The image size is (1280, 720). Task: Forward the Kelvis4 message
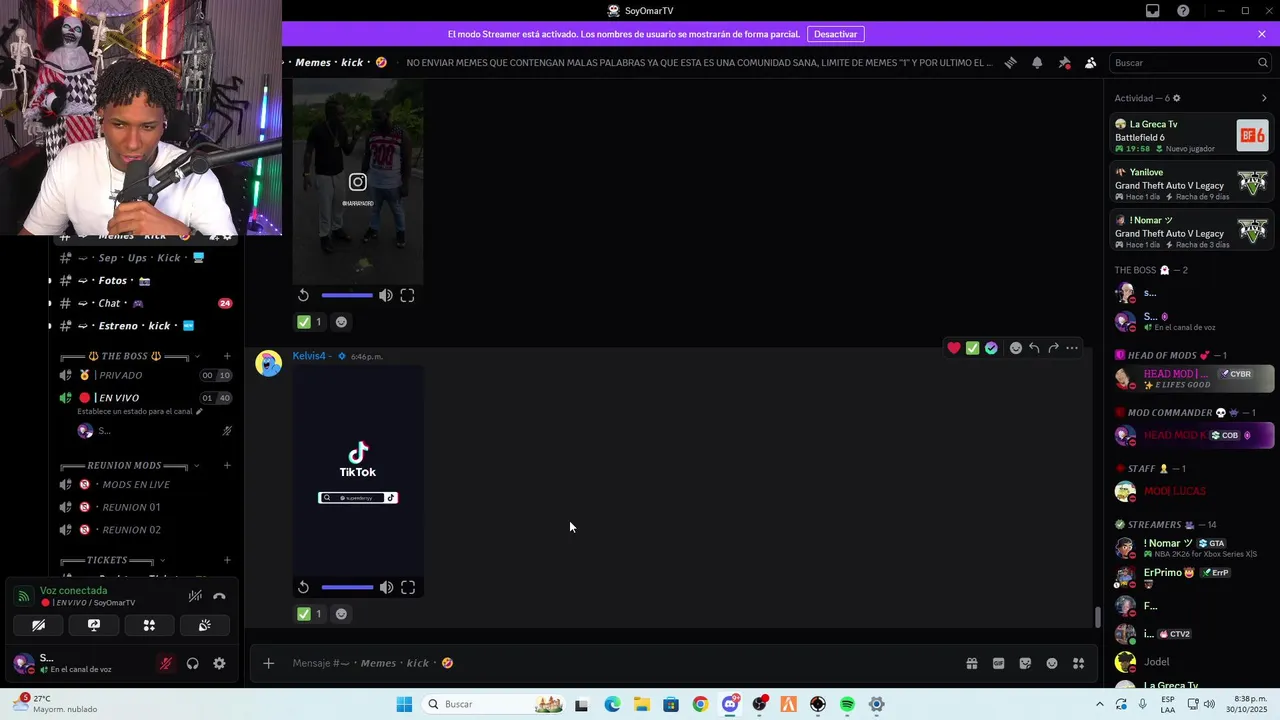click(x=1053, y=348)
